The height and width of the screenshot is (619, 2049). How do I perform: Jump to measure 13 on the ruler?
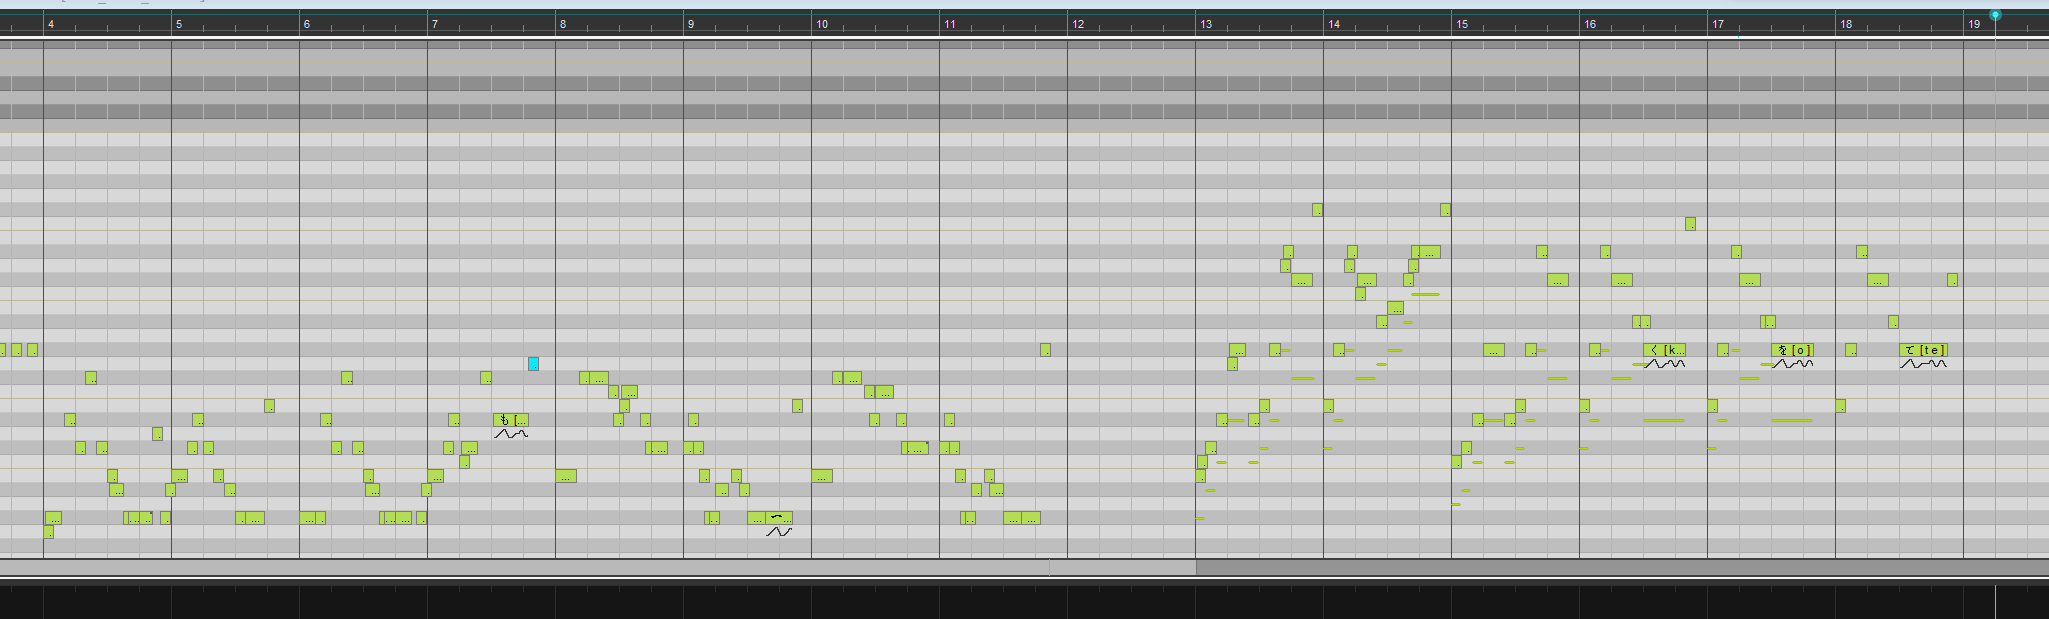(1206, 24)
